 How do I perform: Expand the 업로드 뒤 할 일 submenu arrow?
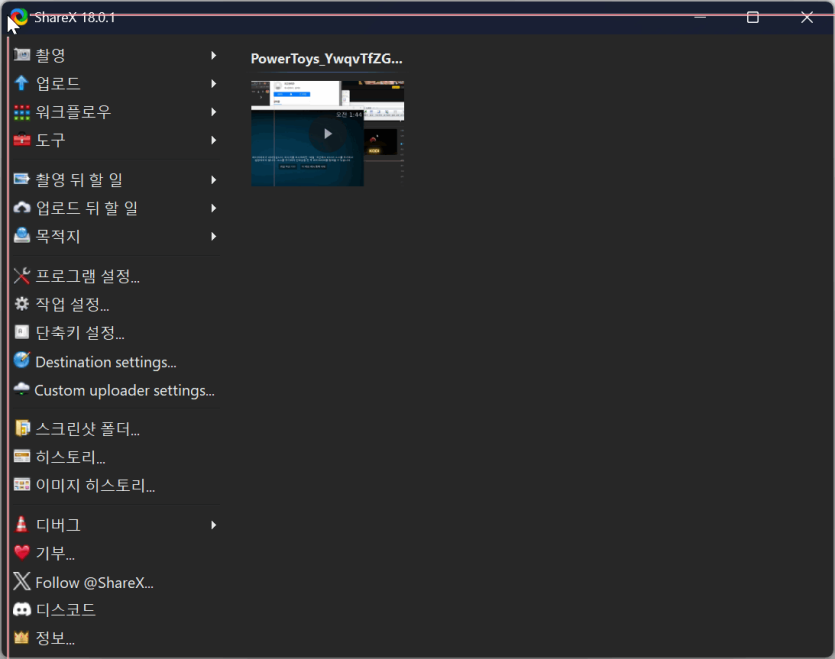coord(214,208)
